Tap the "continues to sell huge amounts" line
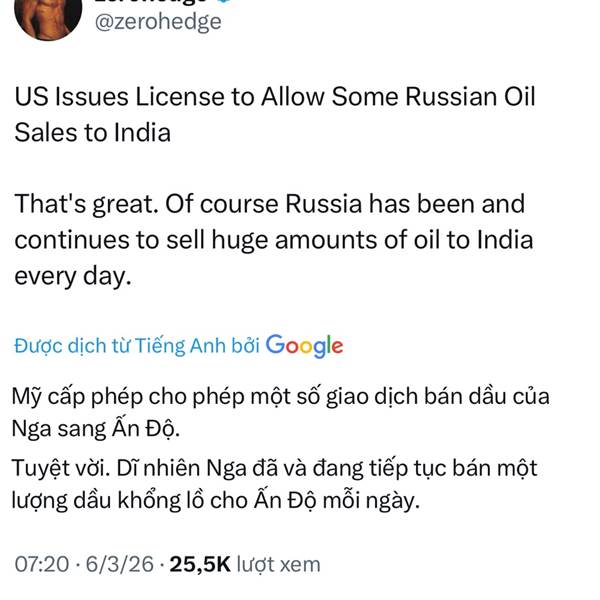600x600 pixels. tap(273, 240)
